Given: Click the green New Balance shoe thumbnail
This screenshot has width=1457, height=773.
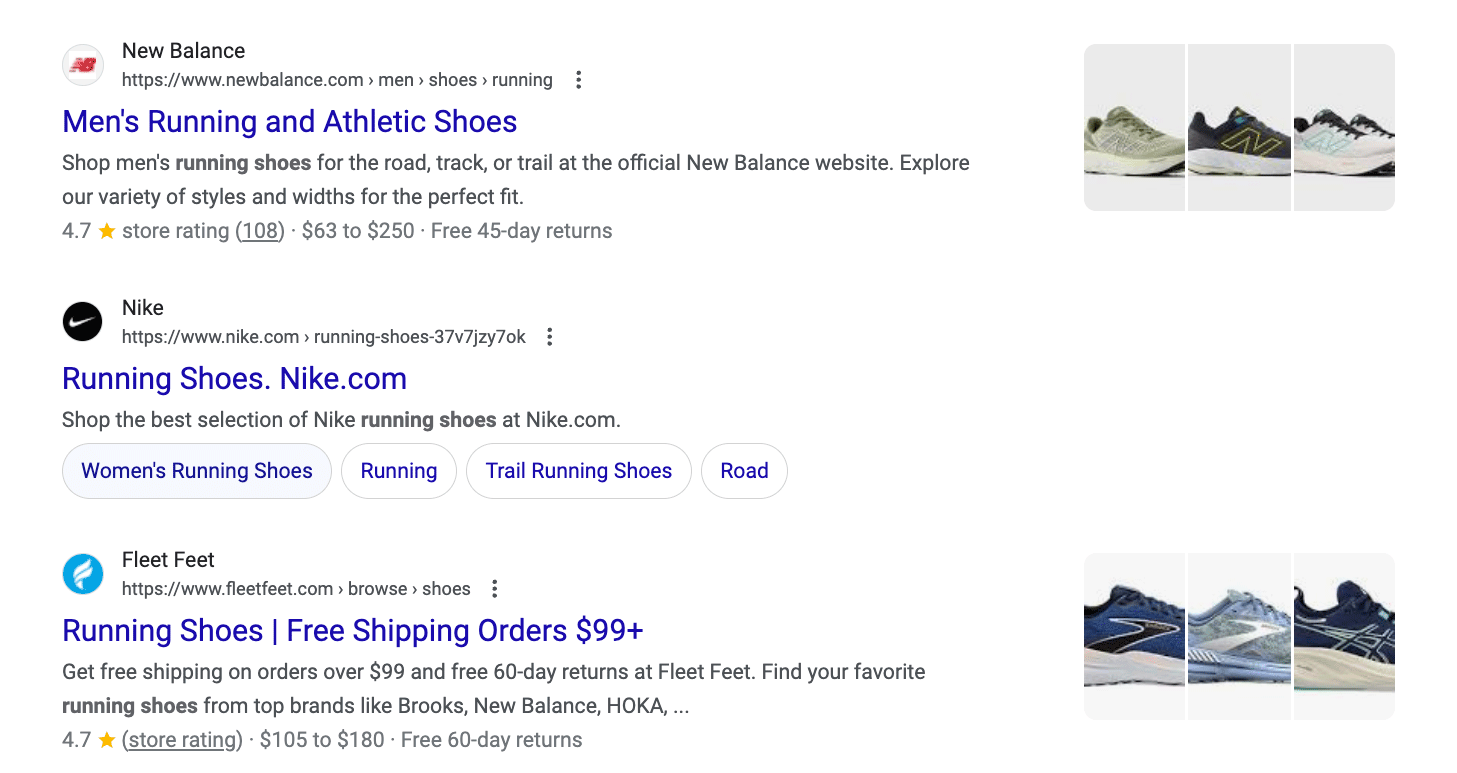Looking at the screenshot, I should point(1133,127).
